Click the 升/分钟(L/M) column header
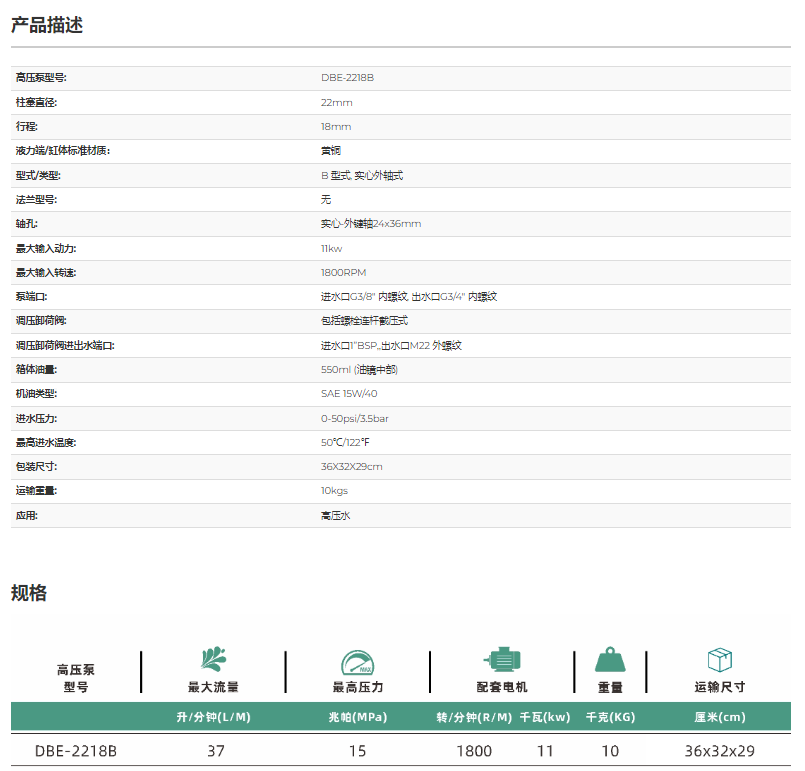Image resolution: width=805 pixels, height=771 pixels. 213,717
